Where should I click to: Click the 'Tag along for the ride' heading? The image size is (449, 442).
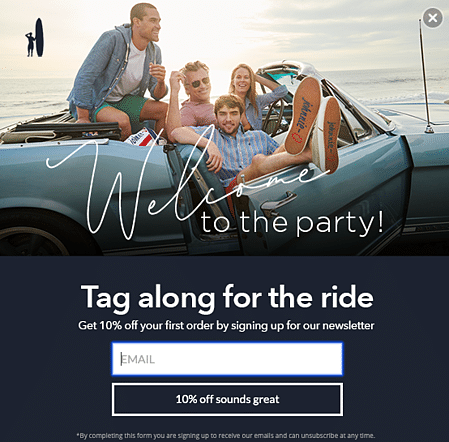[x=227, y=297]
